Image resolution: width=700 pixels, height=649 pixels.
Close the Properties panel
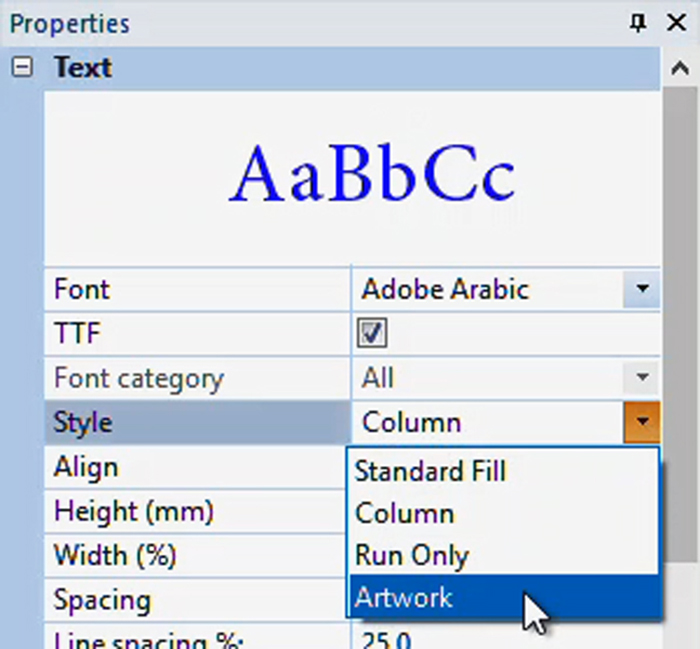(676, 23)
